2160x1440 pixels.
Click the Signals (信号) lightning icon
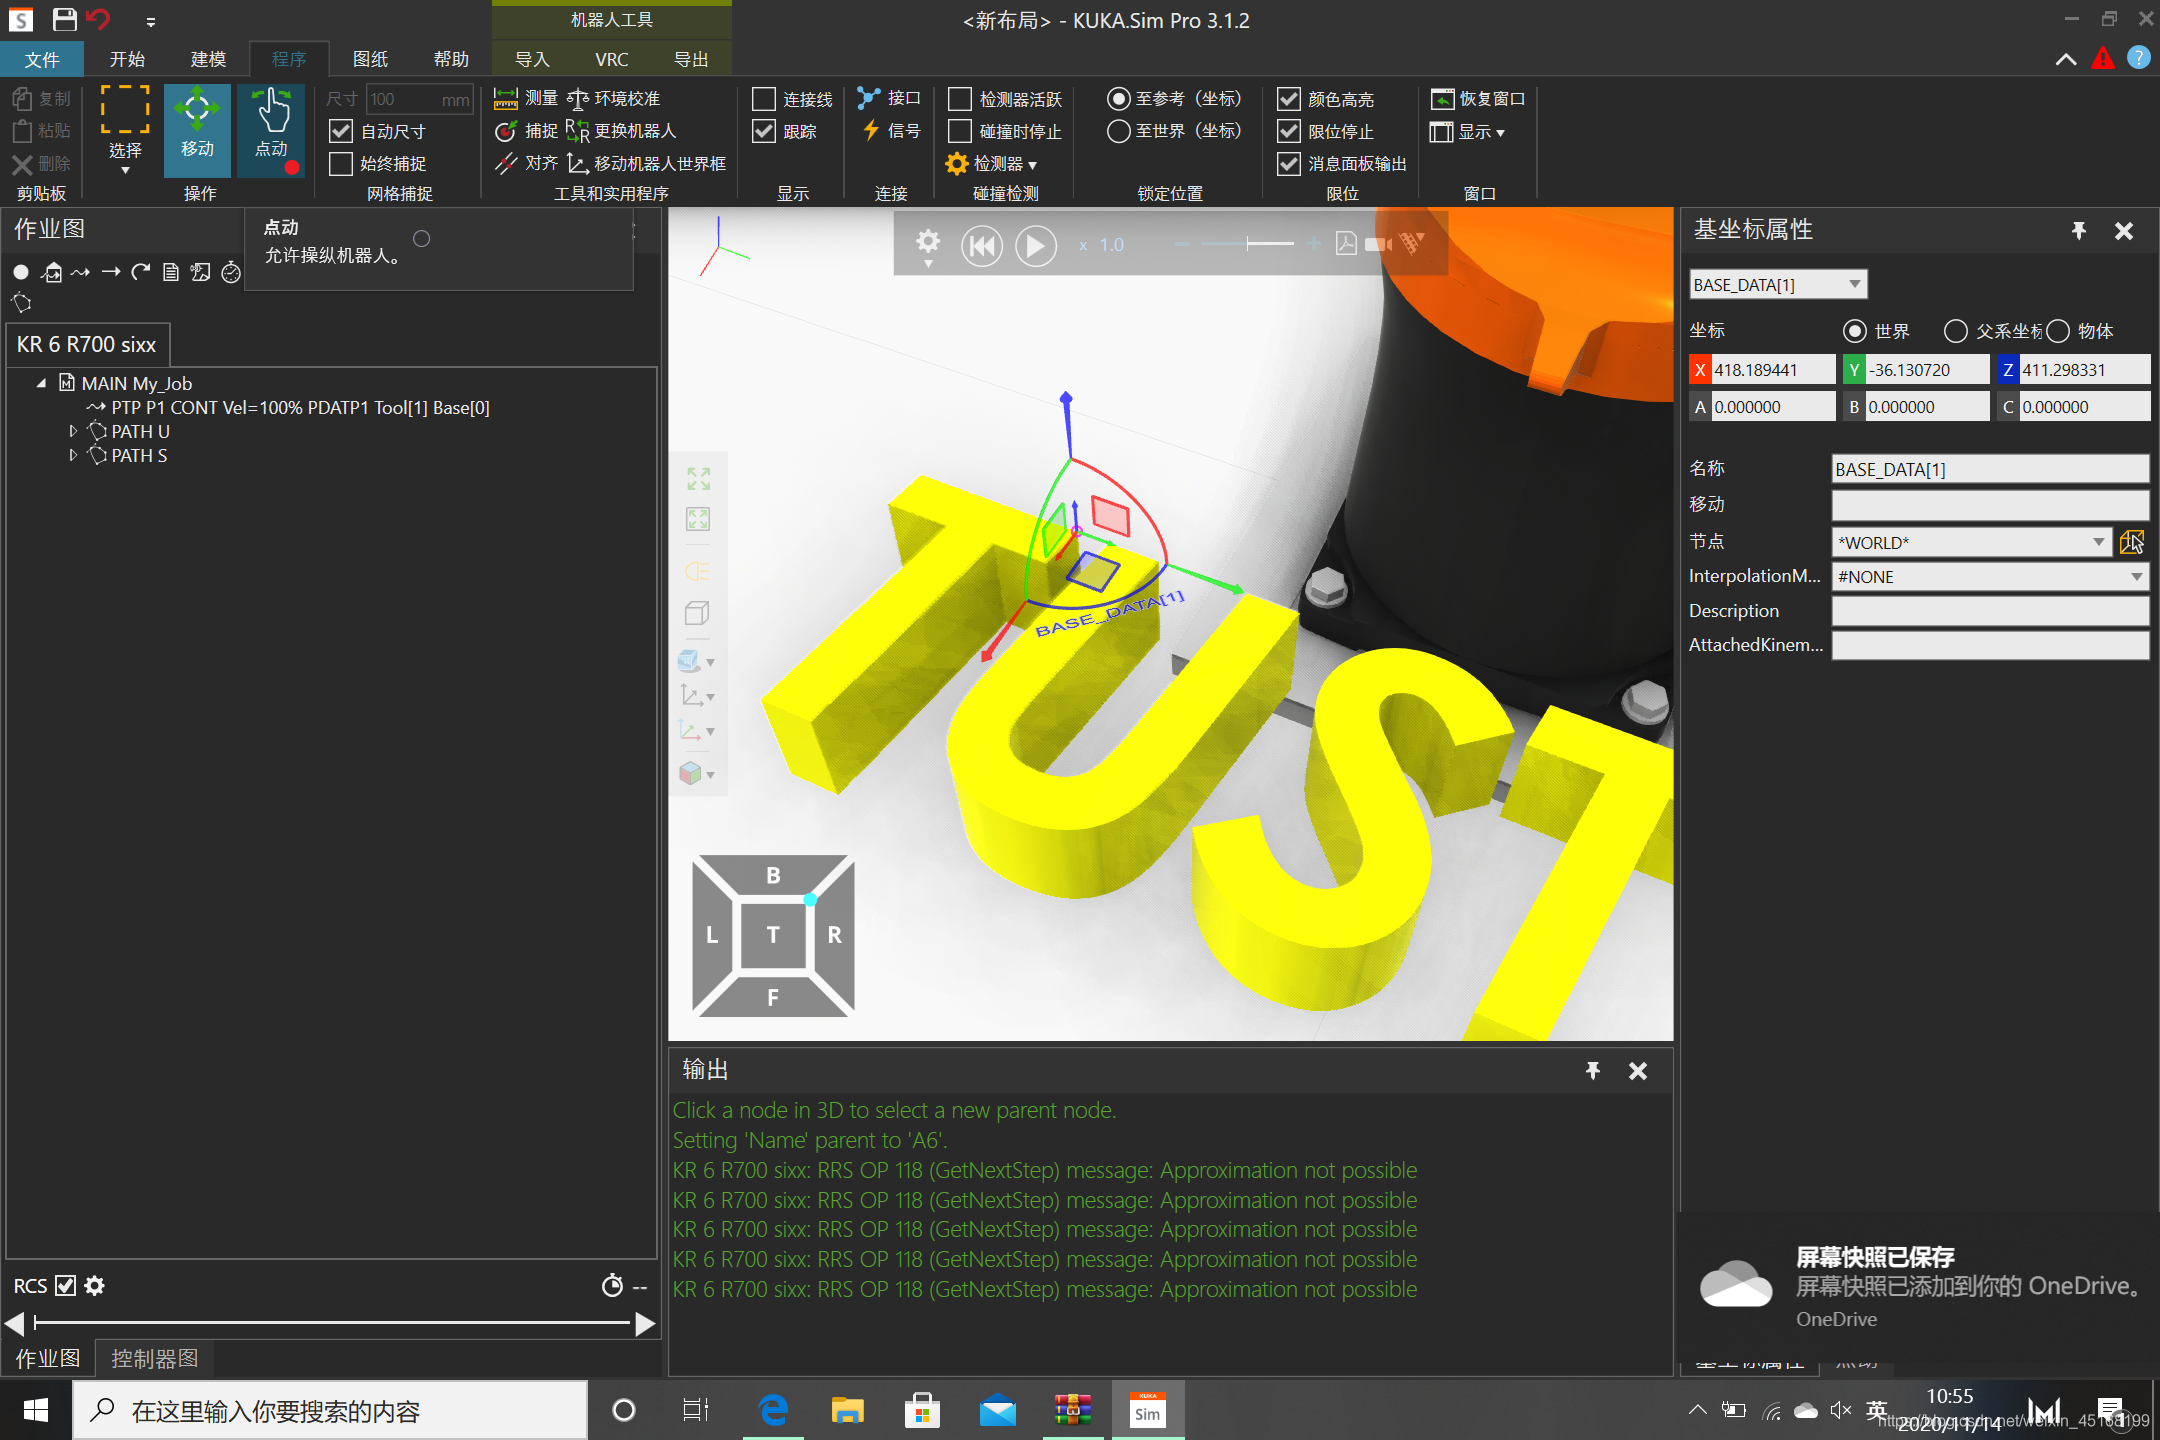tap(871, 131)
